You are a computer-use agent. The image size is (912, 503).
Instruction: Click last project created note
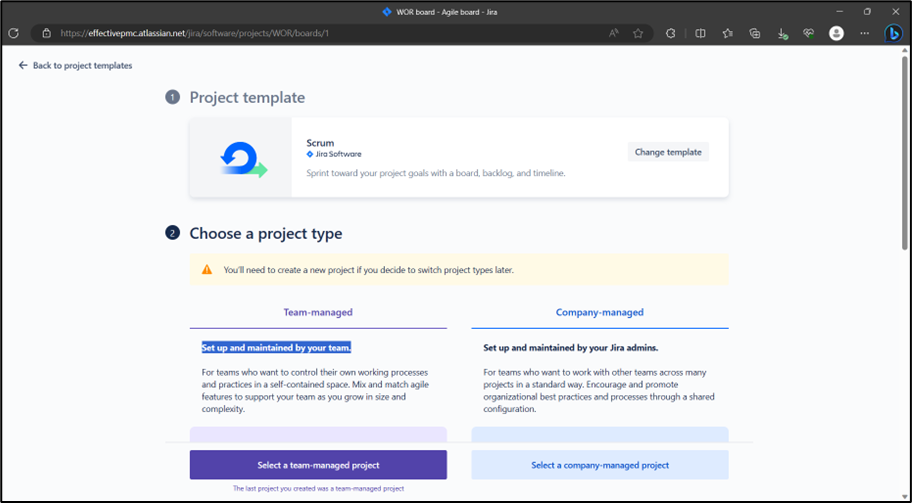click(318, 488)
